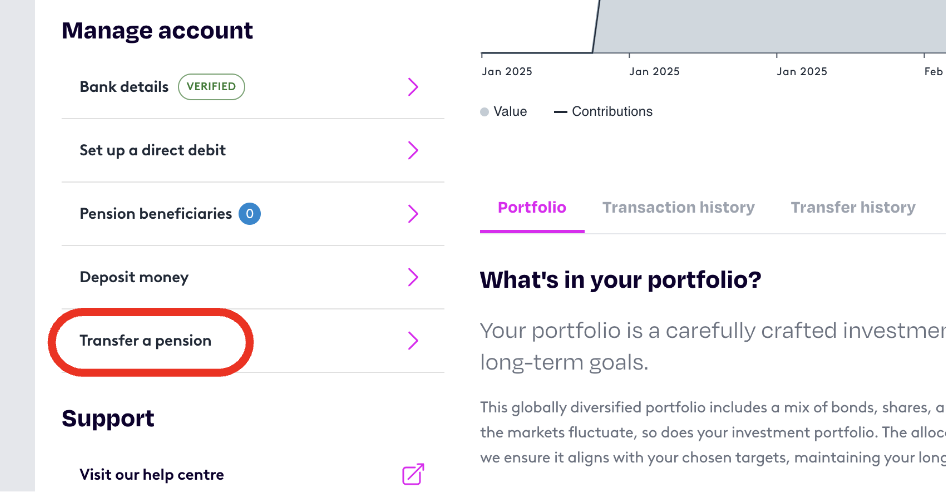Click the arrow beside Transfer a pension
The image size is (946, 502).
coord(413,340)
